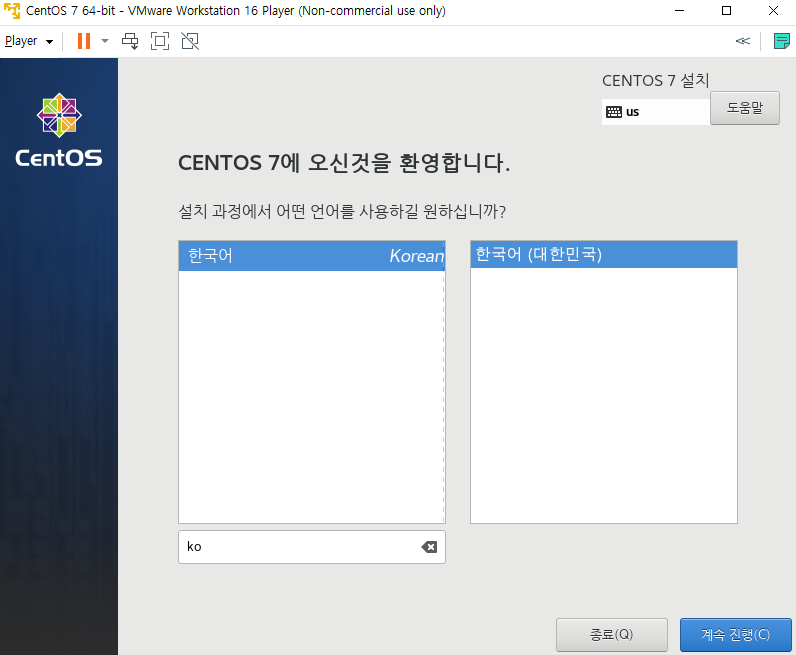Pause the virtual machine
The height and width of the screenshot is (655, 796).
click(x=84, y=41)
